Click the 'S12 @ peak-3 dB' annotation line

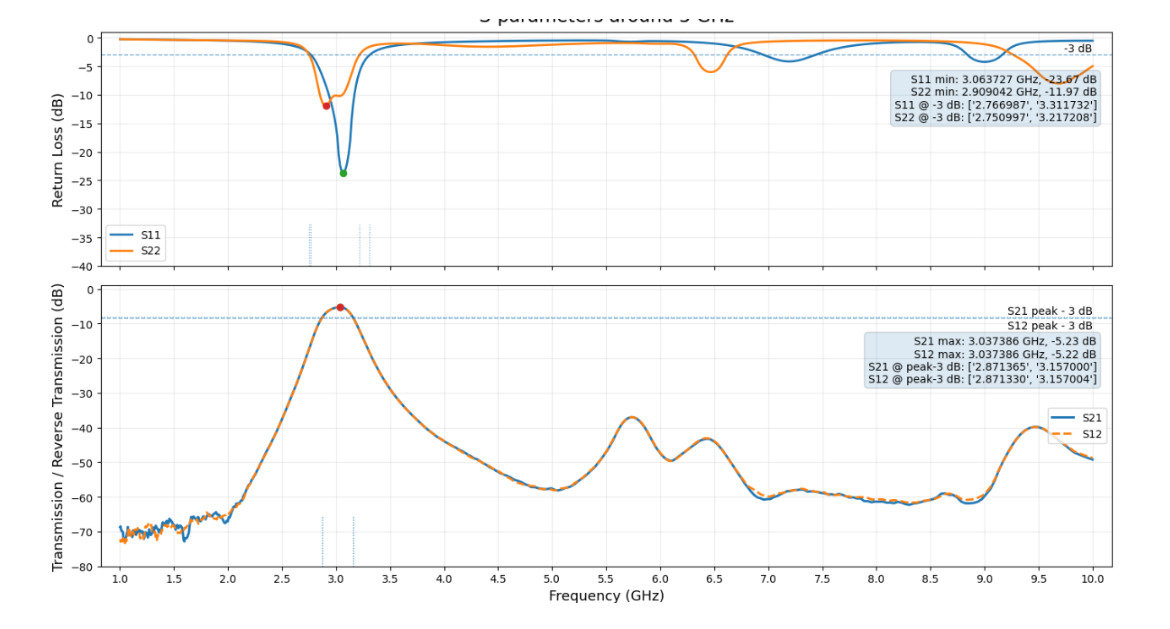(982, 379)
